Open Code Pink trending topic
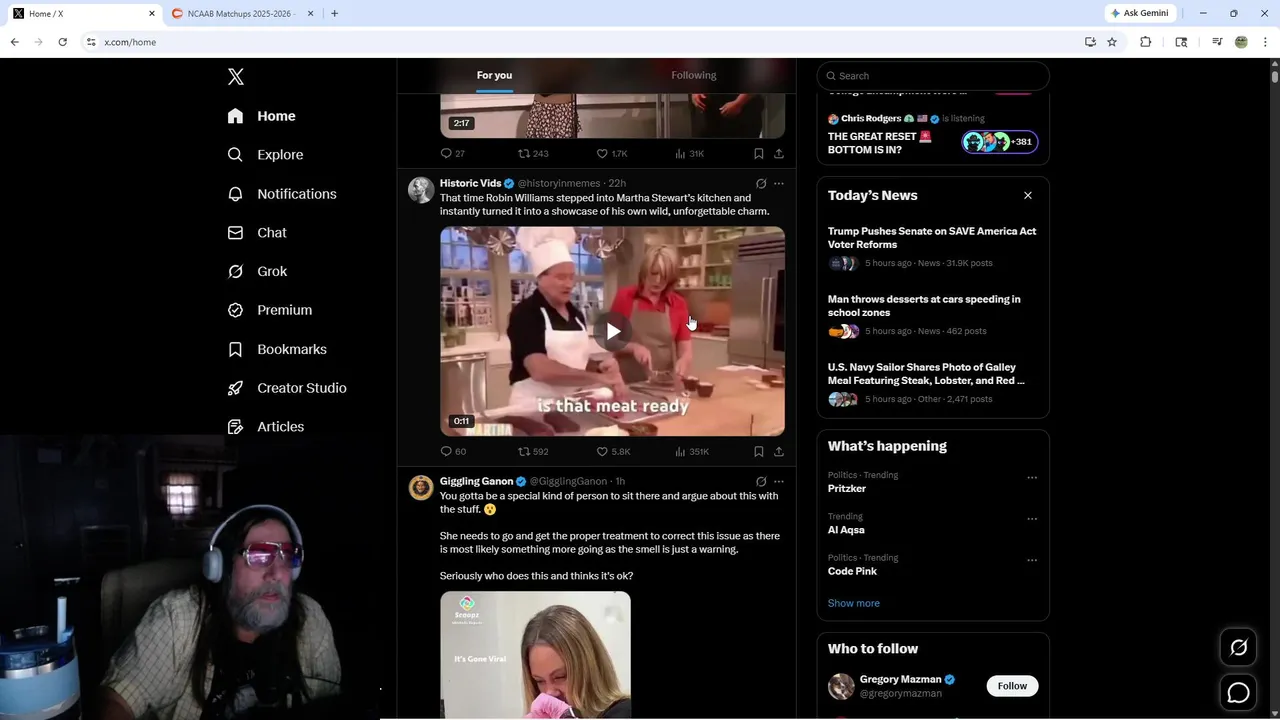This screenshot has width=1280, height=720. (x=852, y=571)
